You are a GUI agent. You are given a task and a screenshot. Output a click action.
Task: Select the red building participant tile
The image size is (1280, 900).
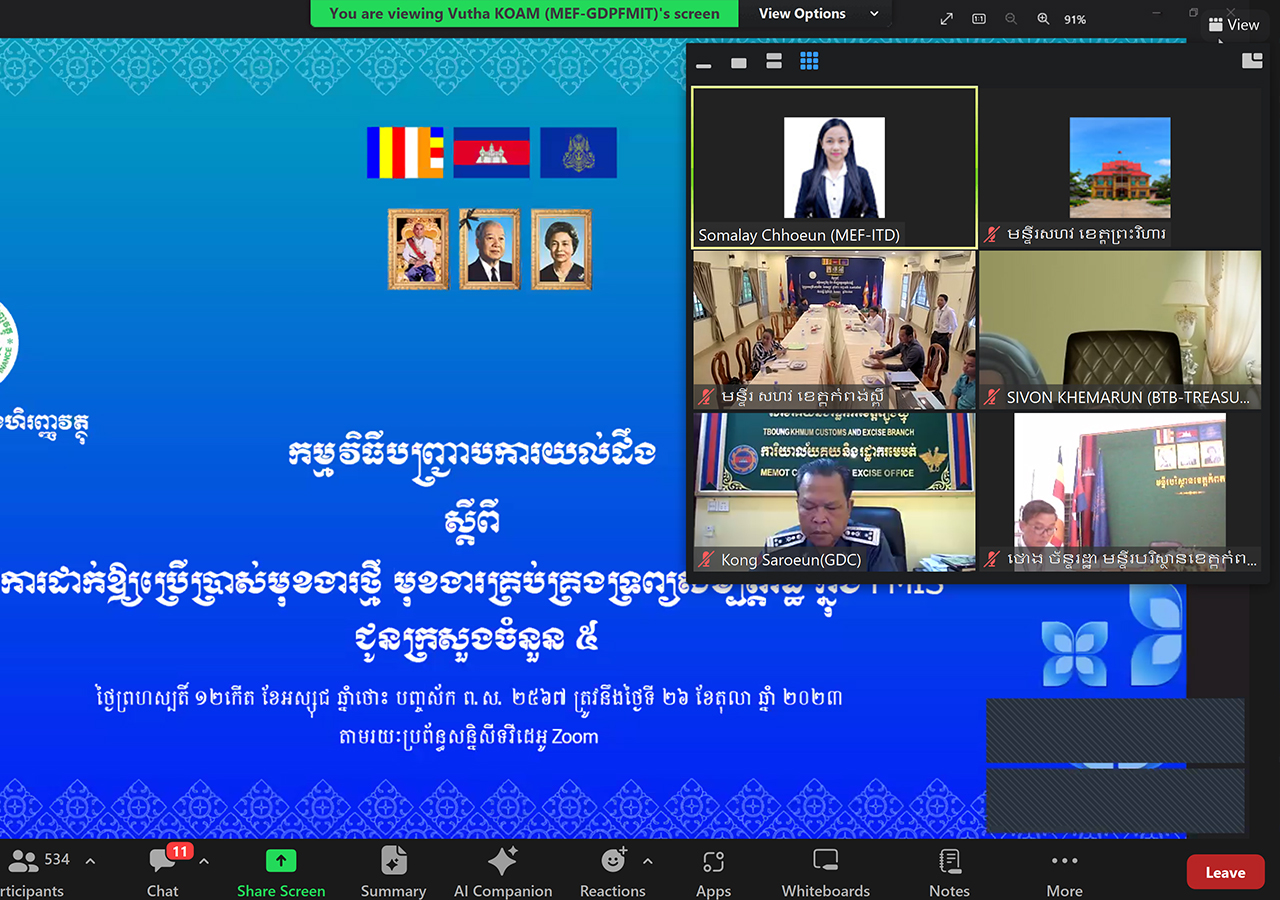(x=1120, y=167)
